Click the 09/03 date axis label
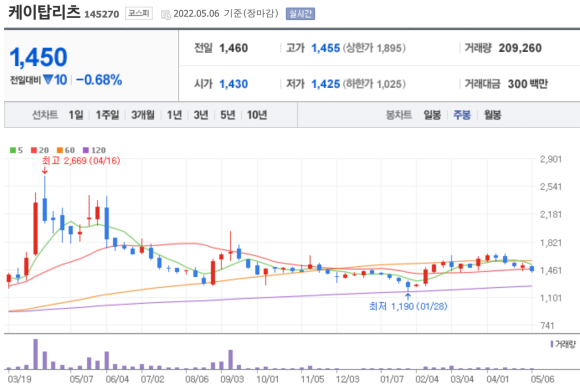580x390 pixels. pyautogui.click(x=232, y=379)
